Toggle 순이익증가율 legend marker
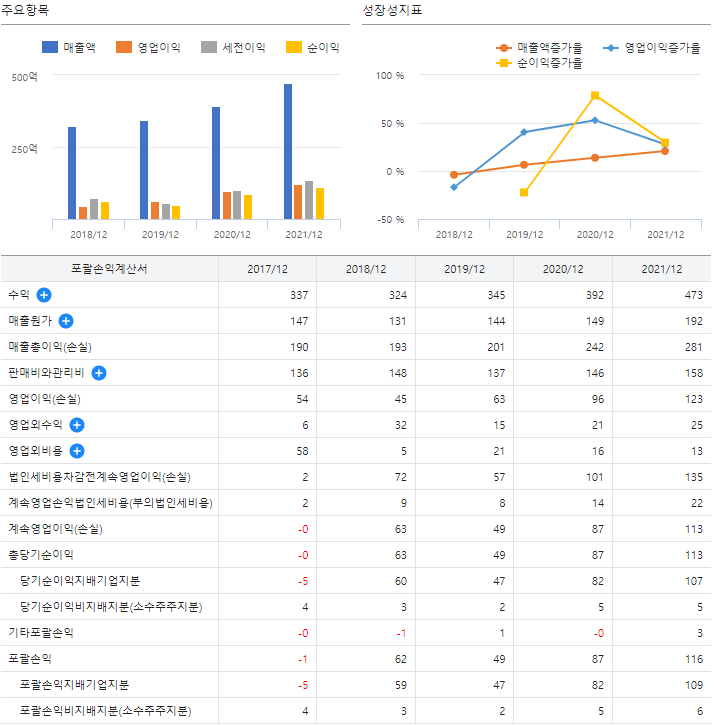 pyautogui.click(x=504, y=63)
